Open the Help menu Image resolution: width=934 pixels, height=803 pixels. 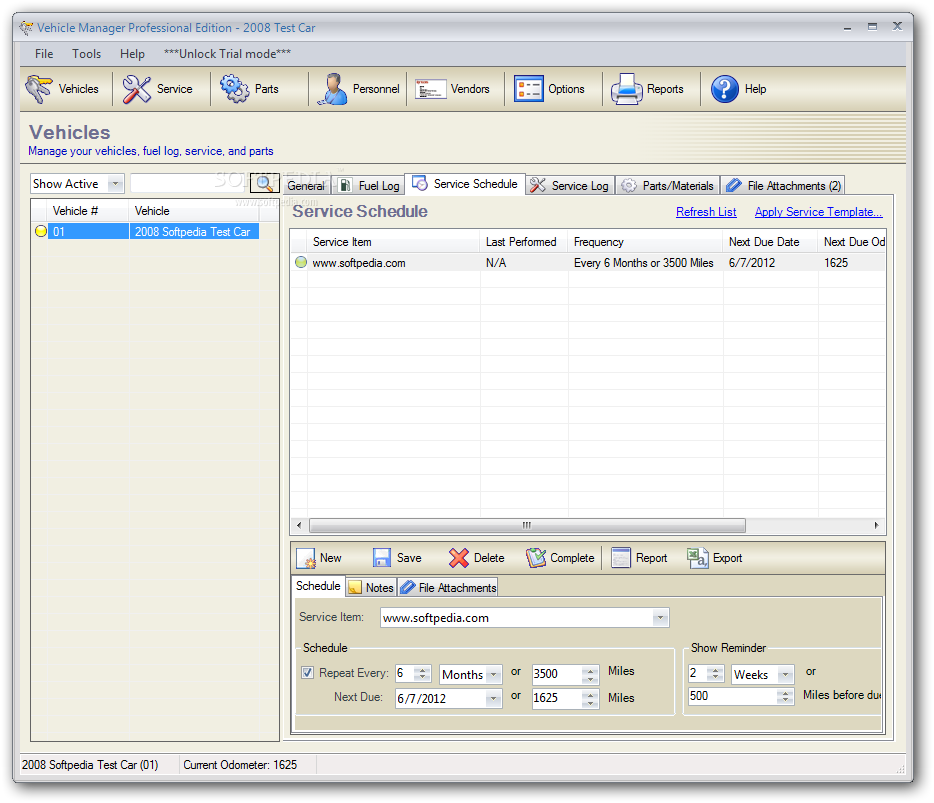pyautogui.click(x=132, y=54)
